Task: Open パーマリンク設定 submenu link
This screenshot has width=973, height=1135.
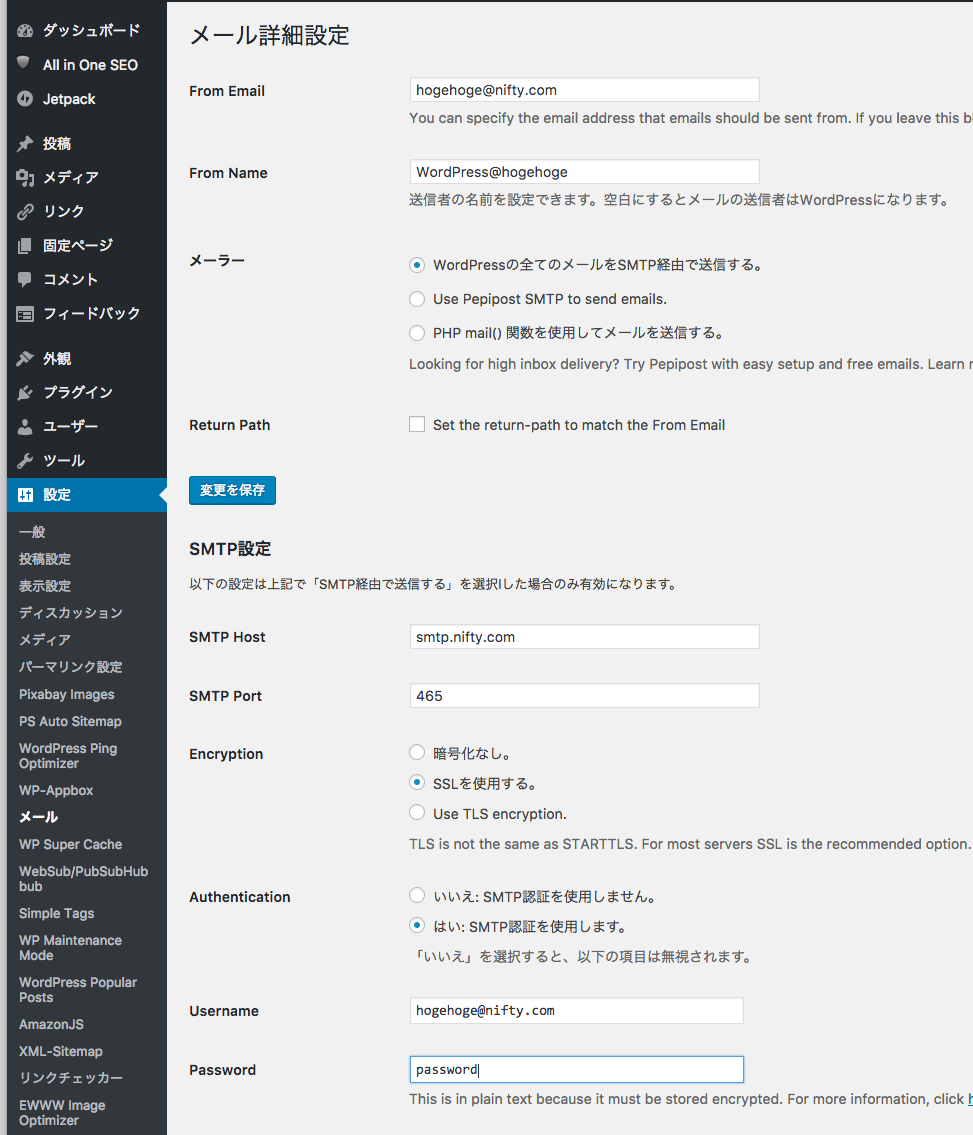Action: 71,667
